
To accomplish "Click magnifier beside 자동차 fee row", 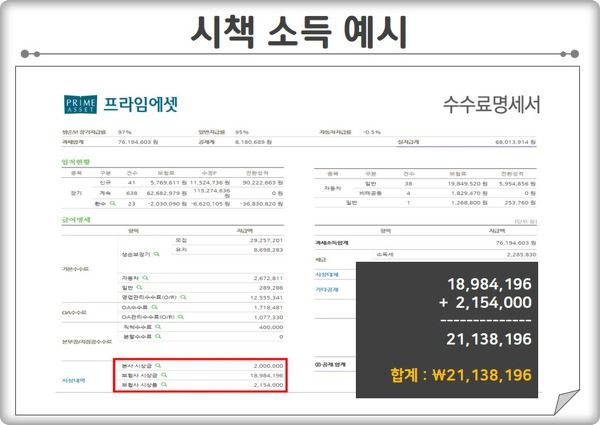I will 145,278.
